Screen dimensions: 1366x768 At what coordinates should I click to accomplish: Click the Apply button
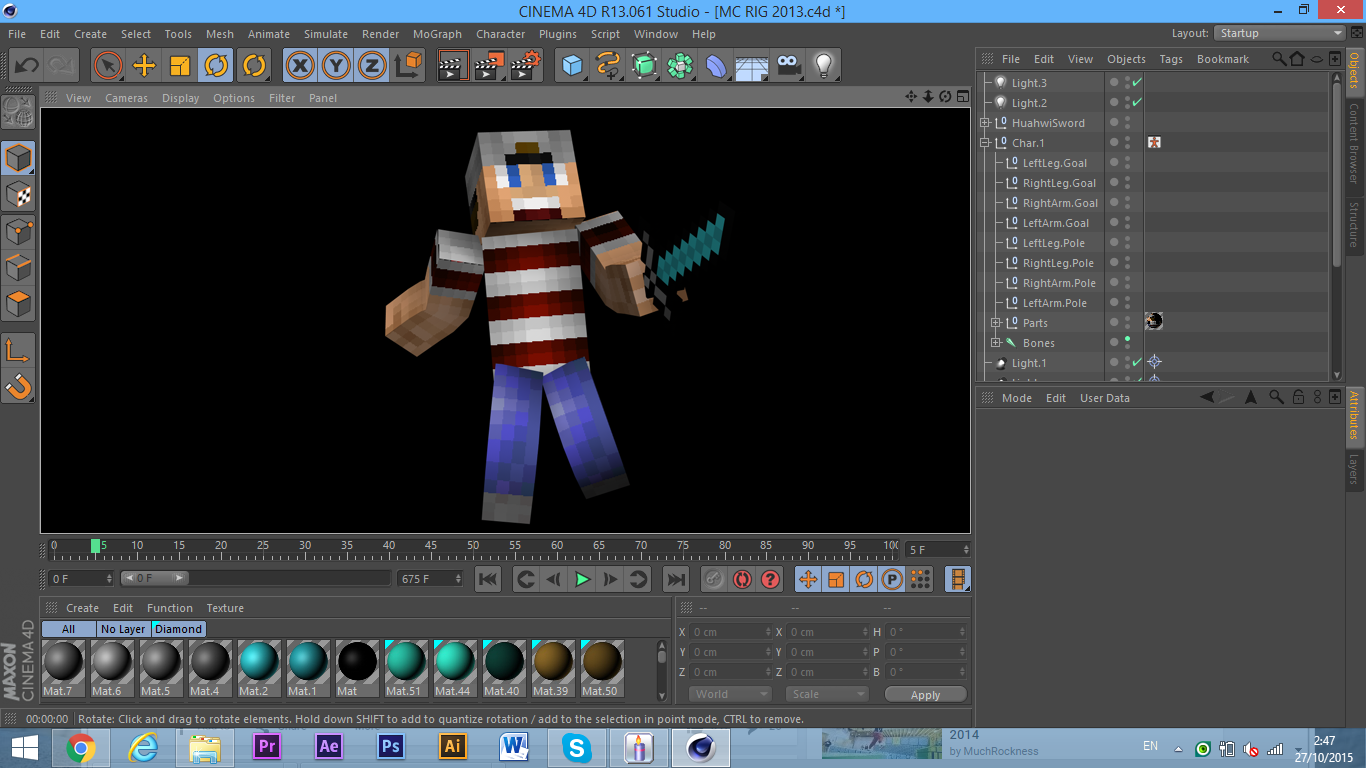(x=926, y=694)
